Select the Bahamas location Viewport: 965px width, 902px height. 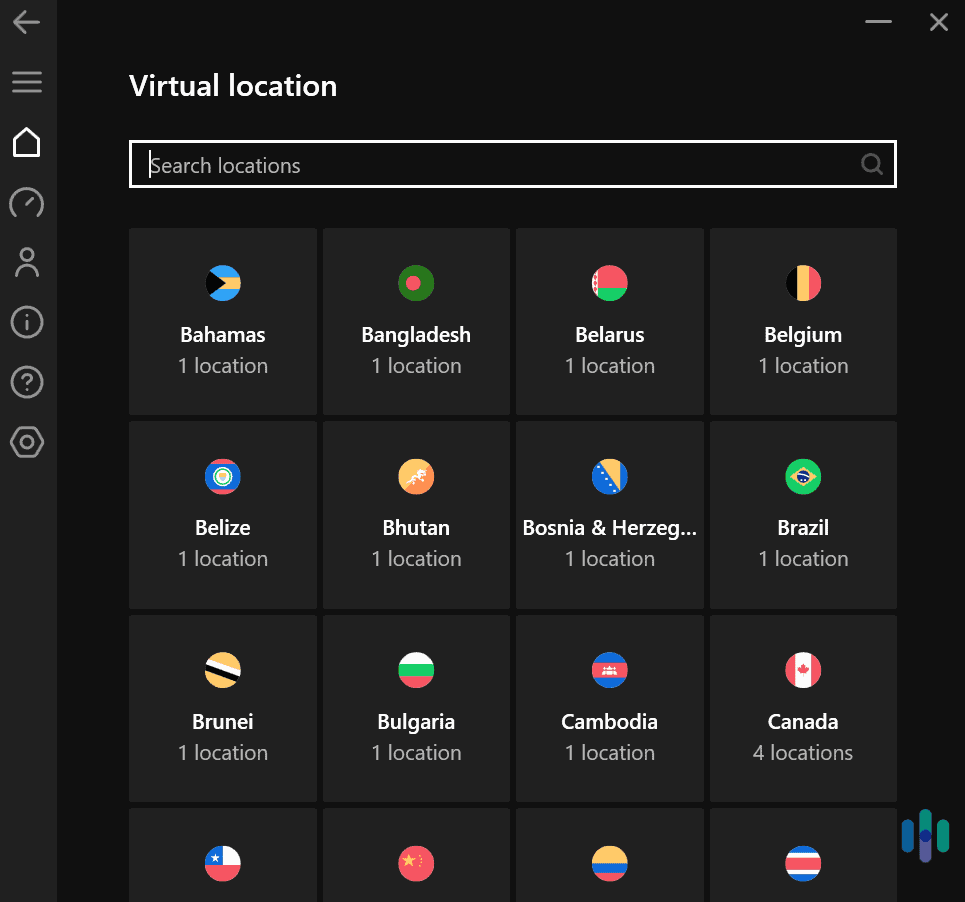coord(222,321)
